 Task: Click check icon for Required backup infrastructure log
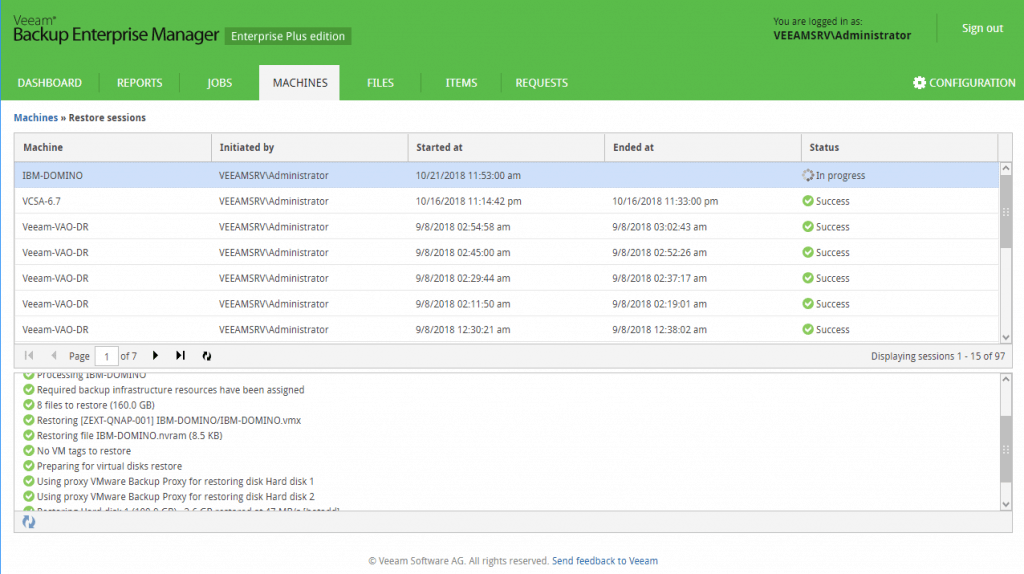(x=29, y=389)
